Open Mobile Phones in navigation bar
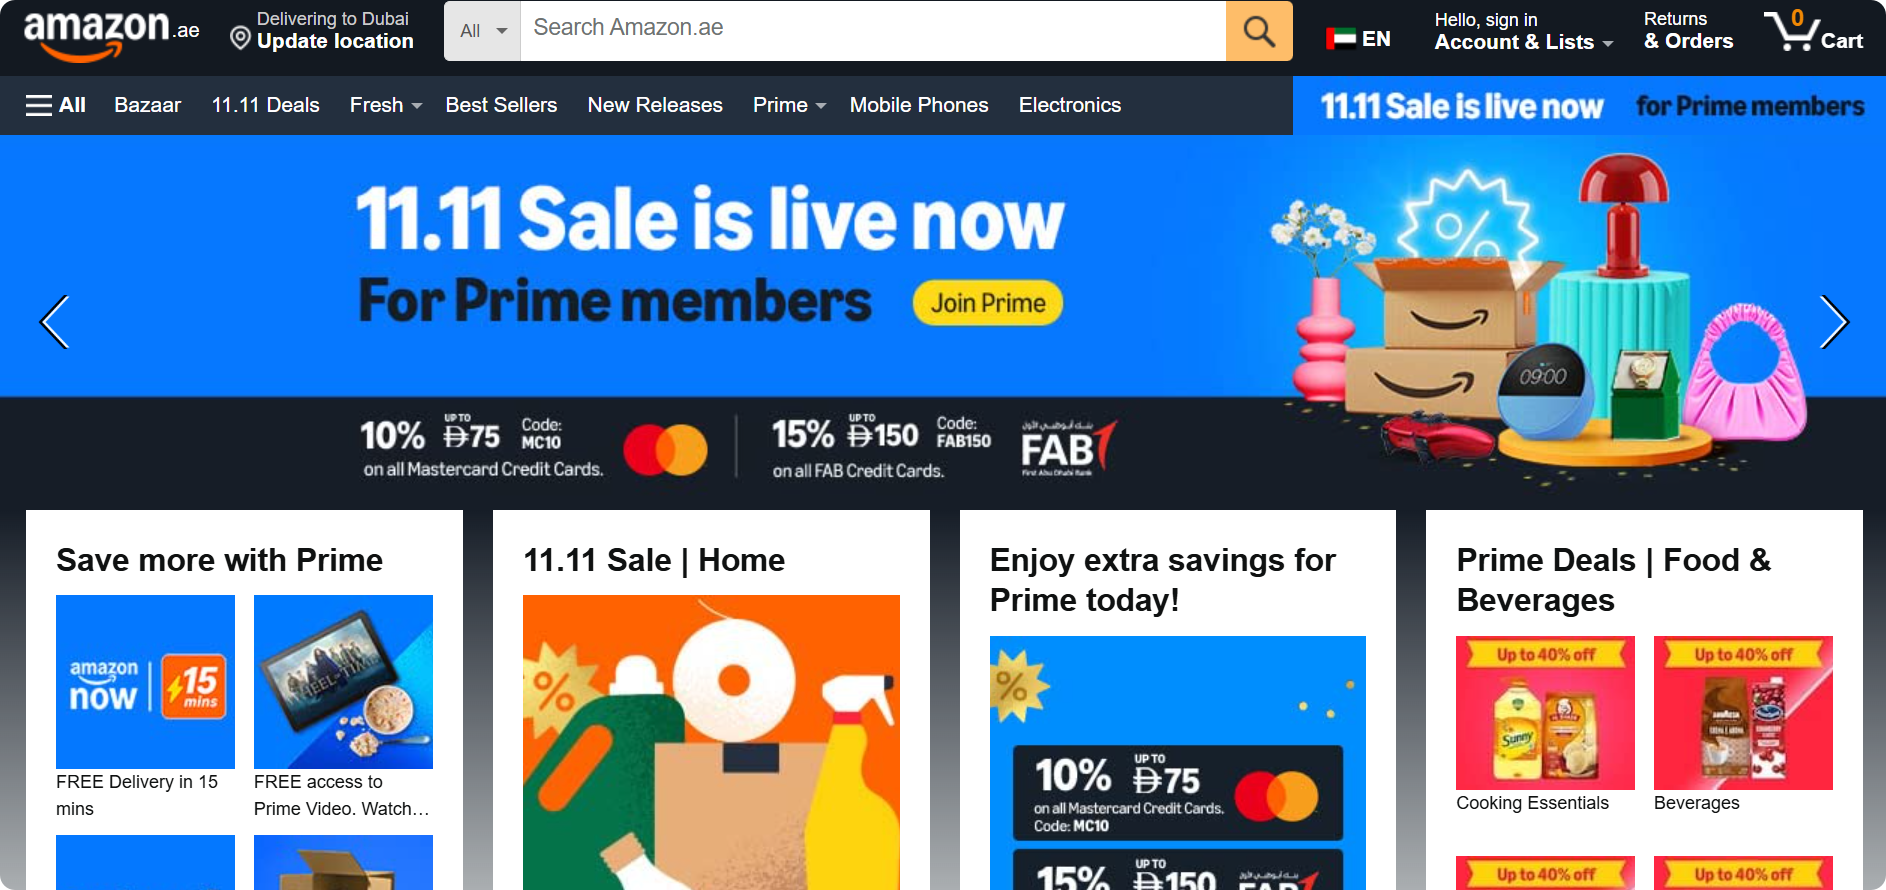The height and width of the screenshot is (890, 1886). pos(919,105)
